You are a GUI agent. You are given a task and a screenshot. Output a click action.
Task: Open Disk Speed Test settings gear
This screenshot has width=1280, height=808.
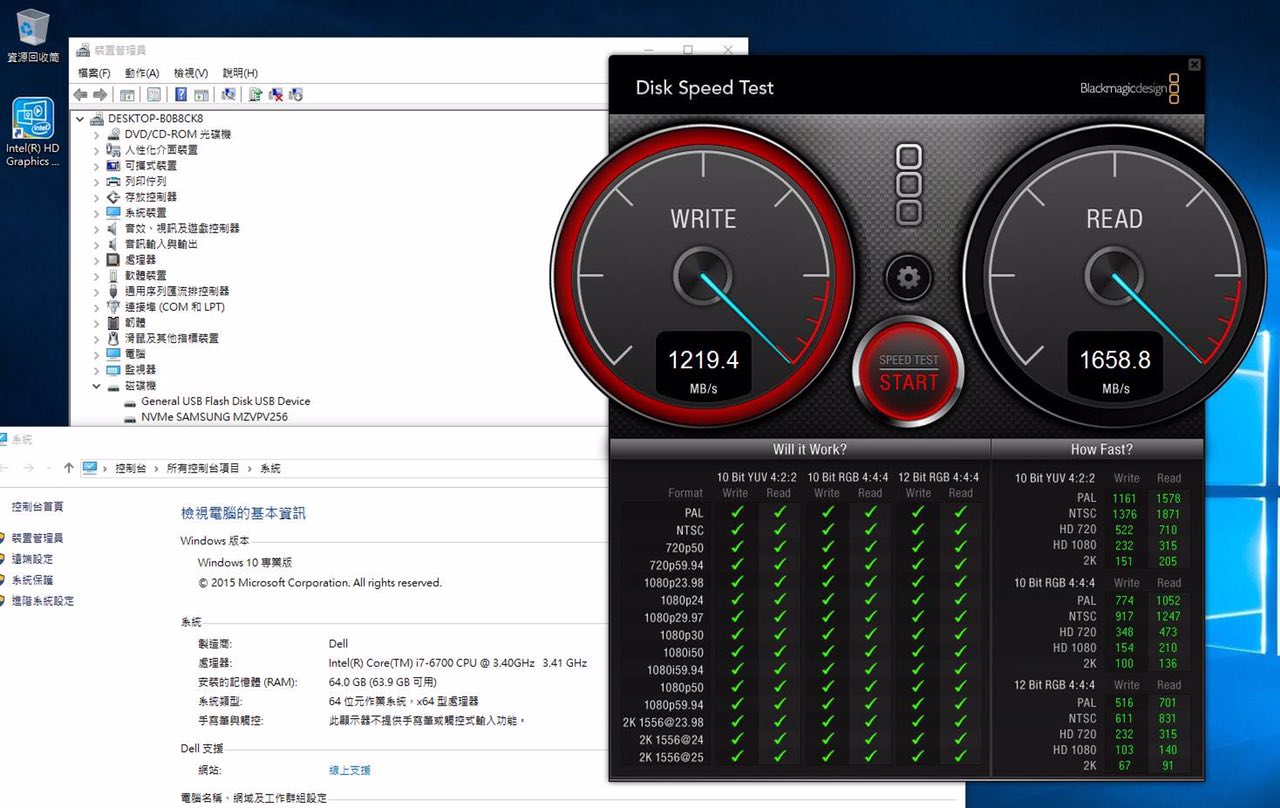click(x=908, y=277)
